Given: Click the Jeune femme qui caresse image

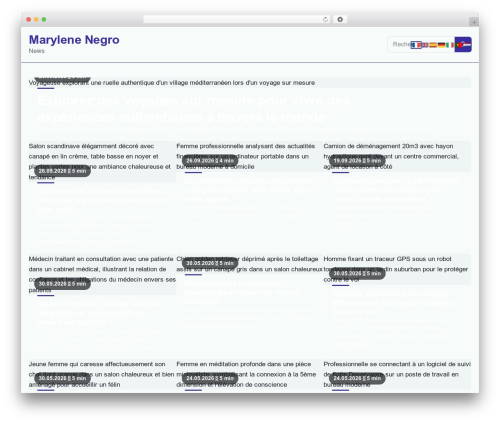Looking at the screenshot, I should pyautogui.click(x=102, y=374).
